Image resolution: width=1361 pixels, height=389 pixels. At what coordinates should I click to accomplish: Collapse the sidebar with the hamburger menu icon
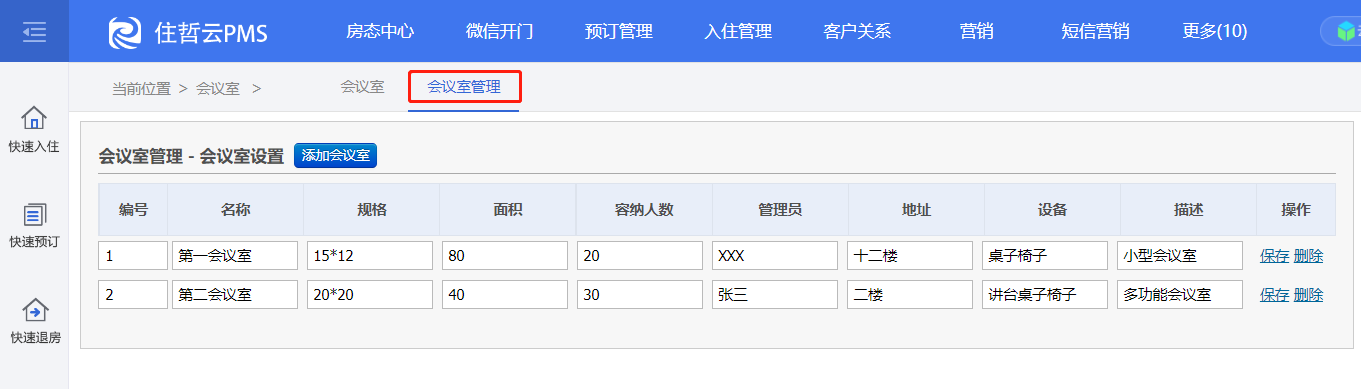pyautogui.click(x=34, y=31)
